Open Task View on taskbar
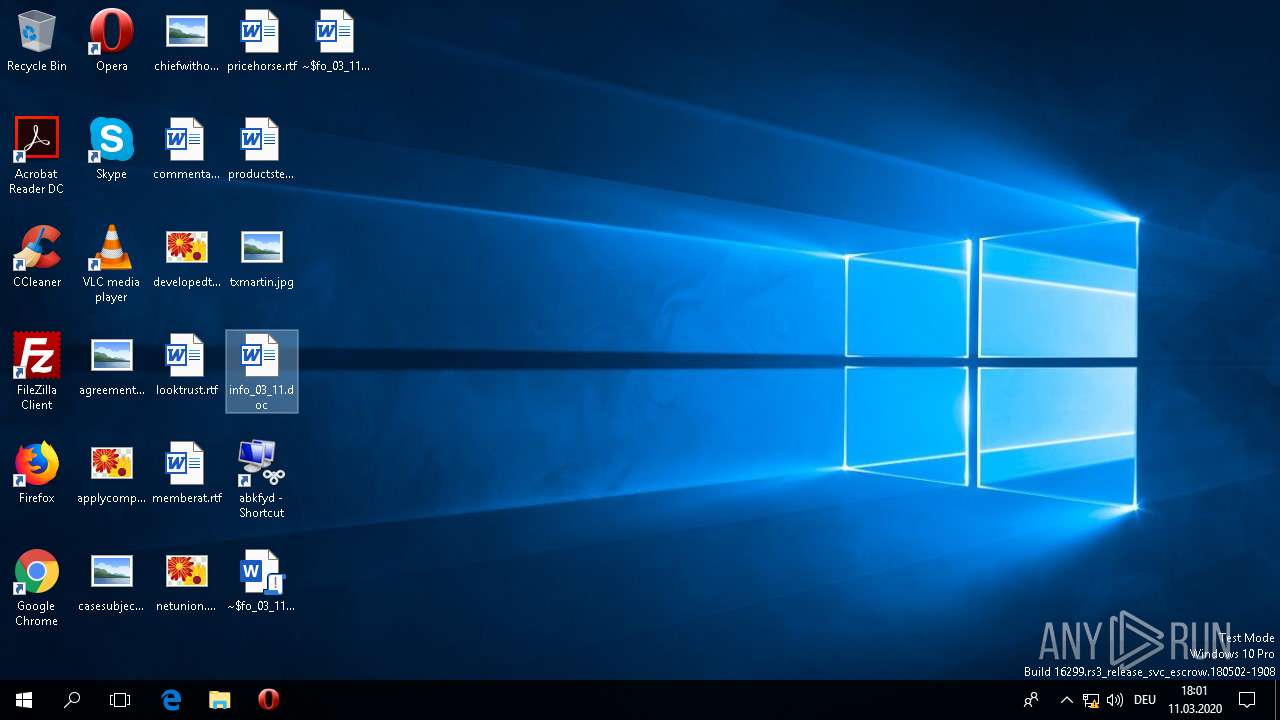Screen dimensions: 1280x720 120,700
